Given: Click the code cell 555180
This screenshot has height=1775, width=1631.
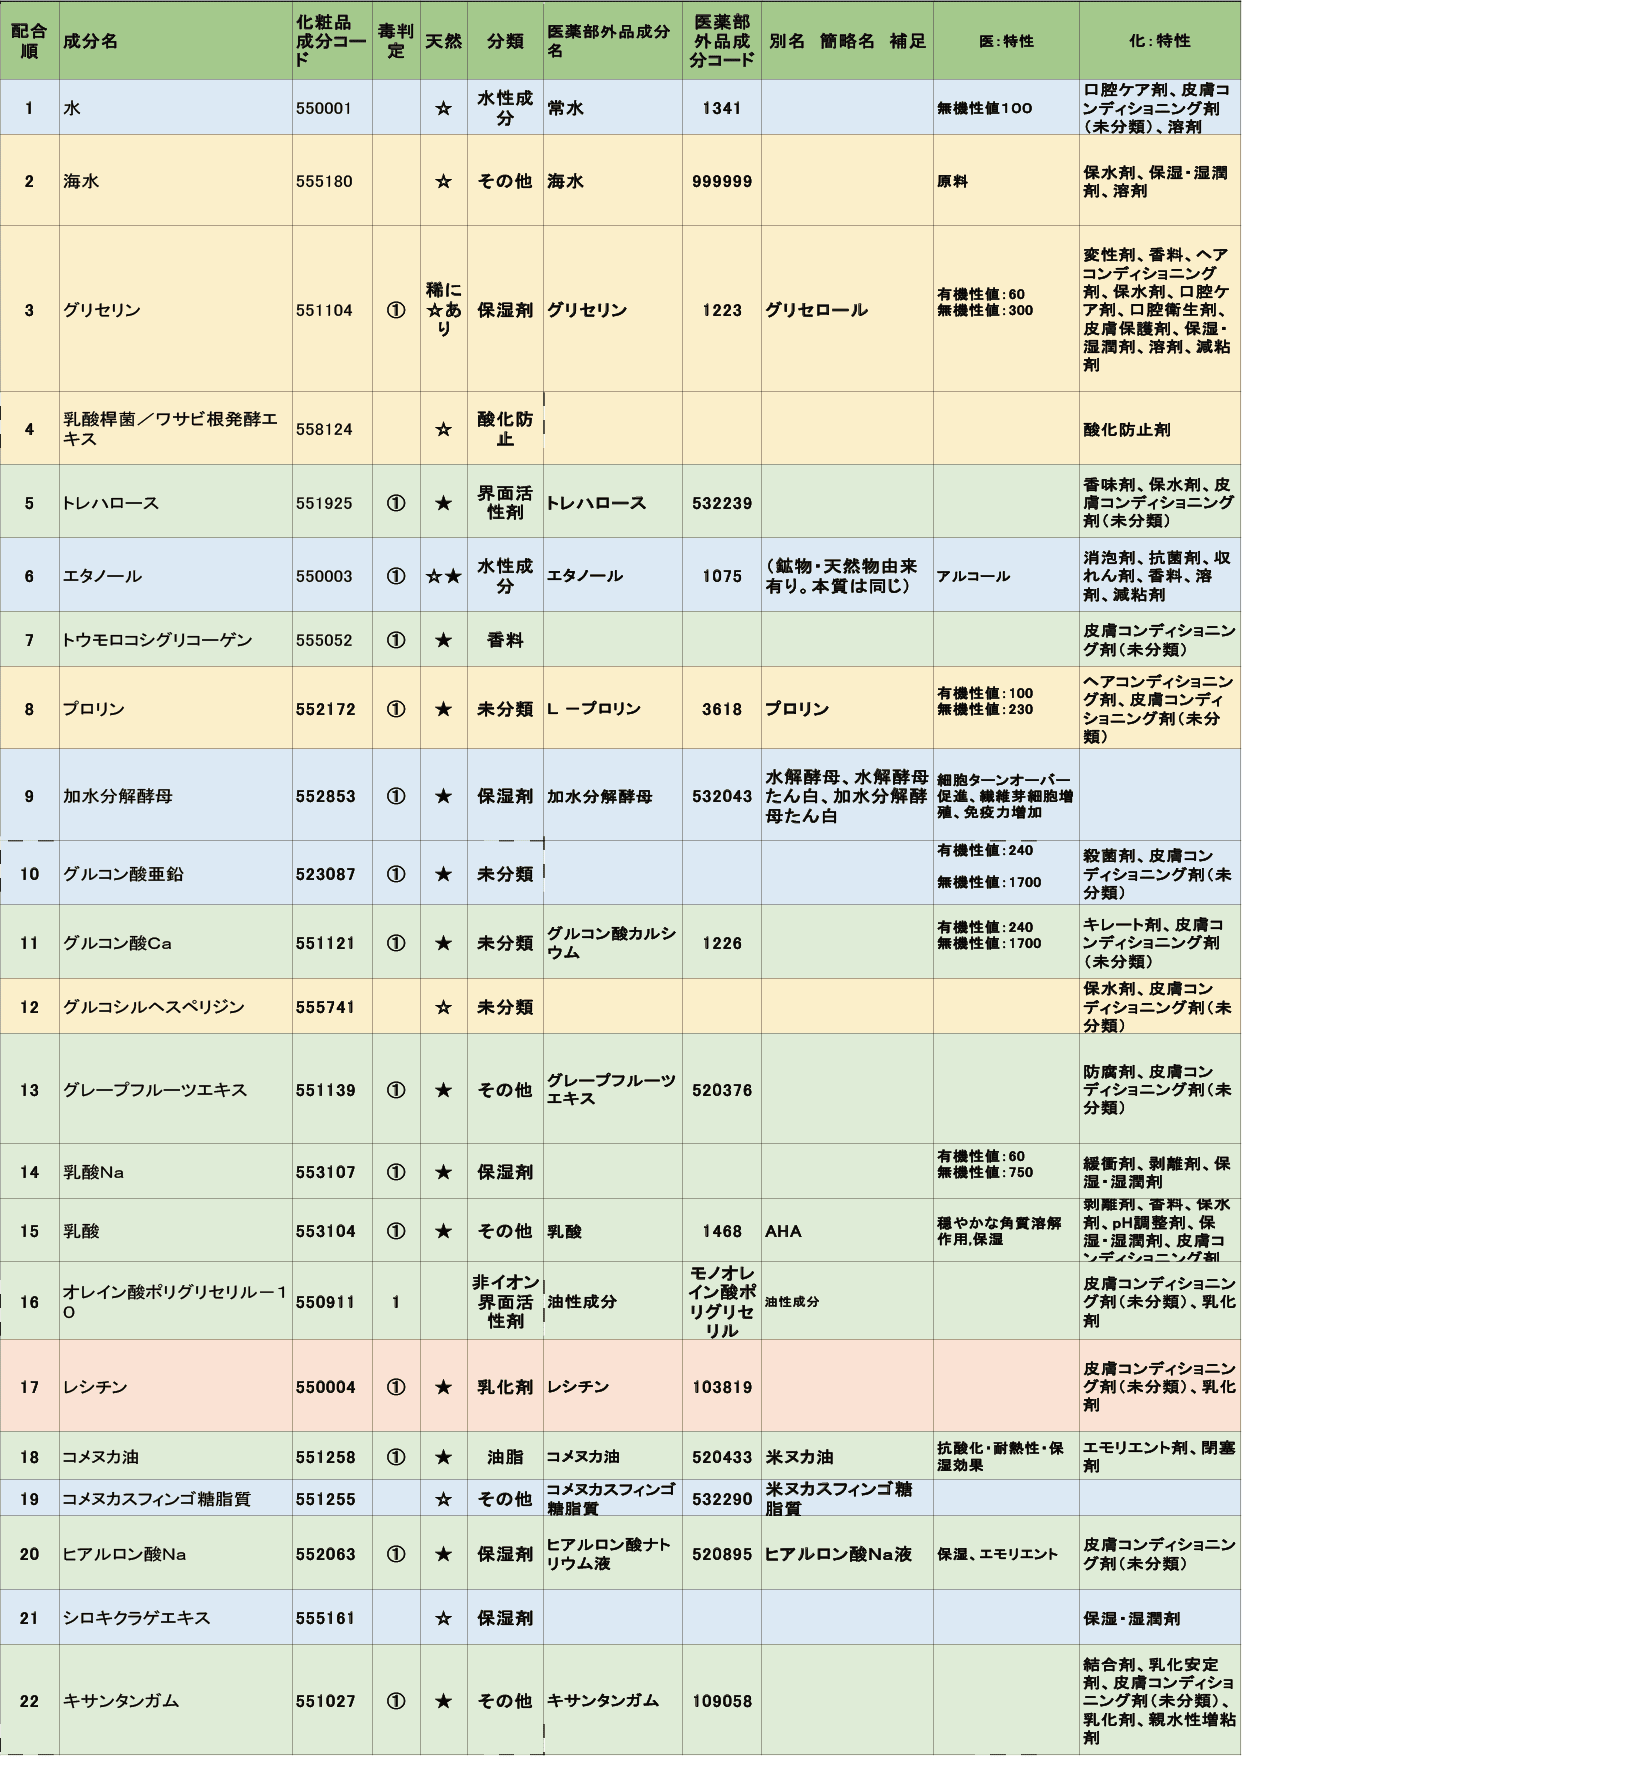Looking at the screenshot, I should pos(332,181).
